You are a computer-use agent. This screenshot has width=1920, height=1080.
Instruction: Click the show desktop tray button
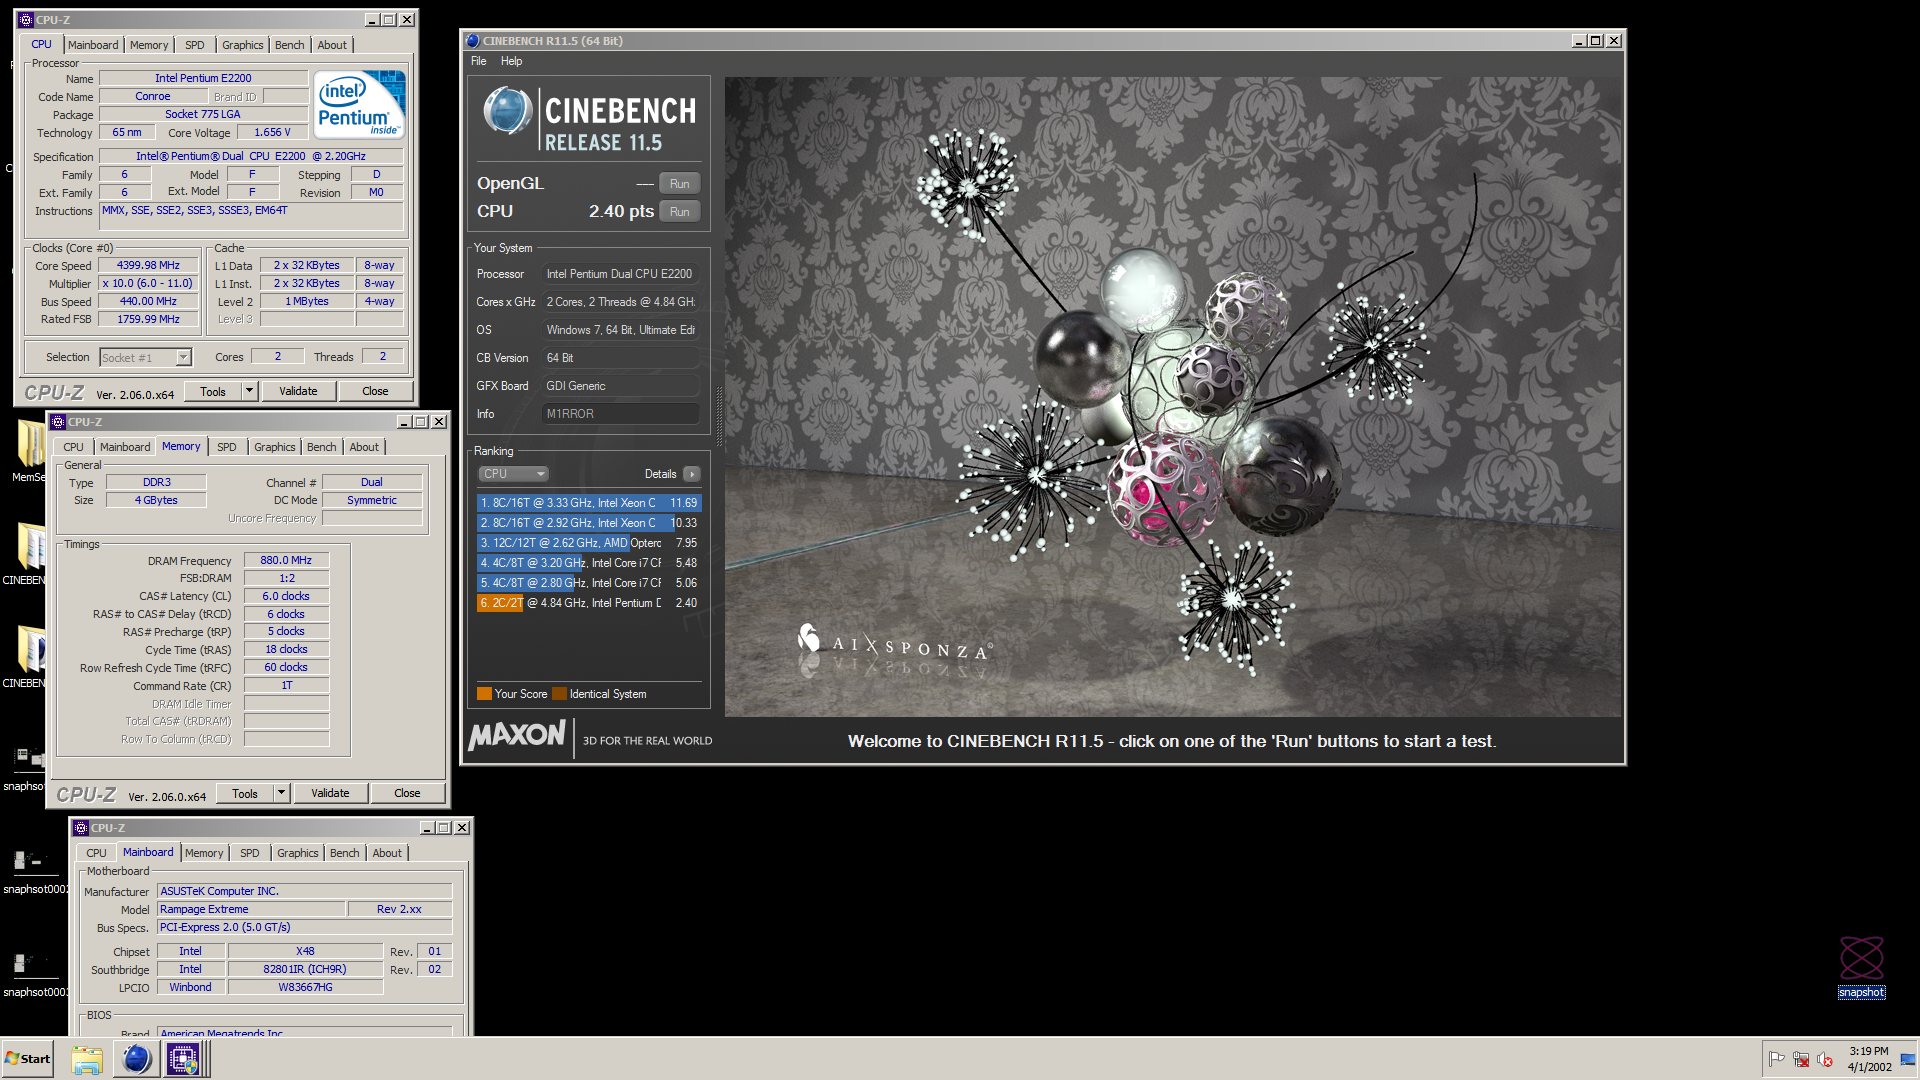pyautogui.click(x=1908, y=1059)
